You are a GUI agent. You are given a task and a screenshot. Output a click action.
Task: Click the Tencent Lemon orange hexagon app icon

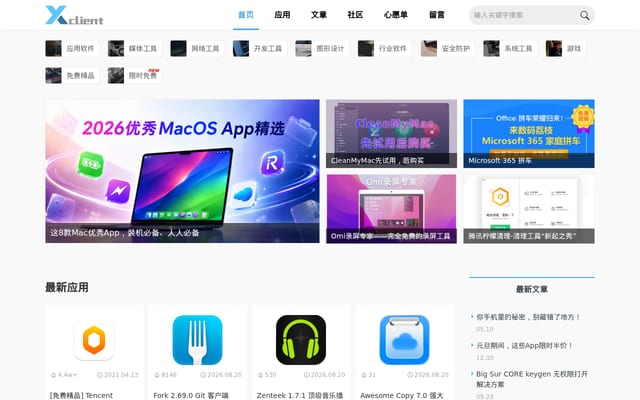point(94,340)
